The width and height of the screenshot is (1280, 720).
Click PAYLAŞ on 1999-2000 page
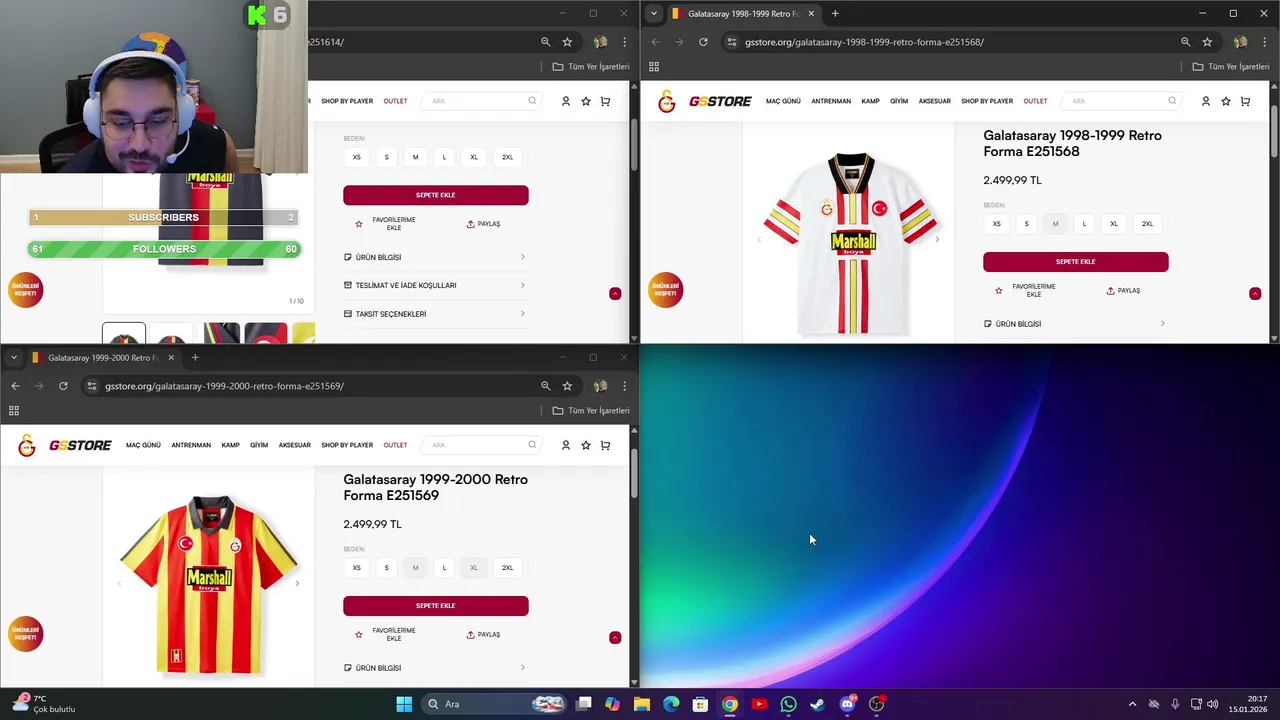pyautogui.click(x=483, y=635)
